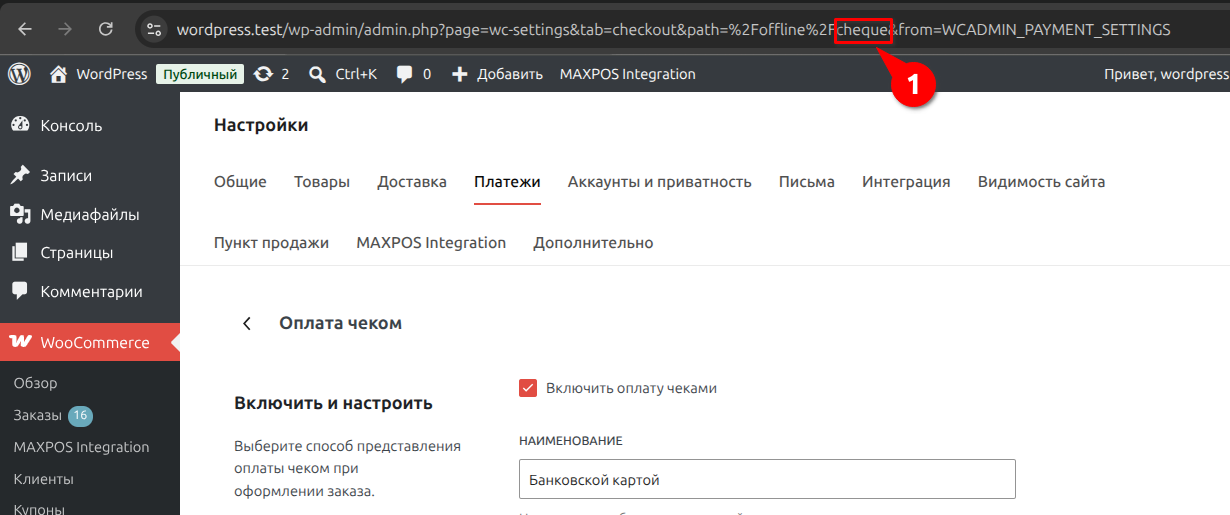Switch to the Платежи settings tab
This screenshot has height=515, width=1230.
pos(507,182)
